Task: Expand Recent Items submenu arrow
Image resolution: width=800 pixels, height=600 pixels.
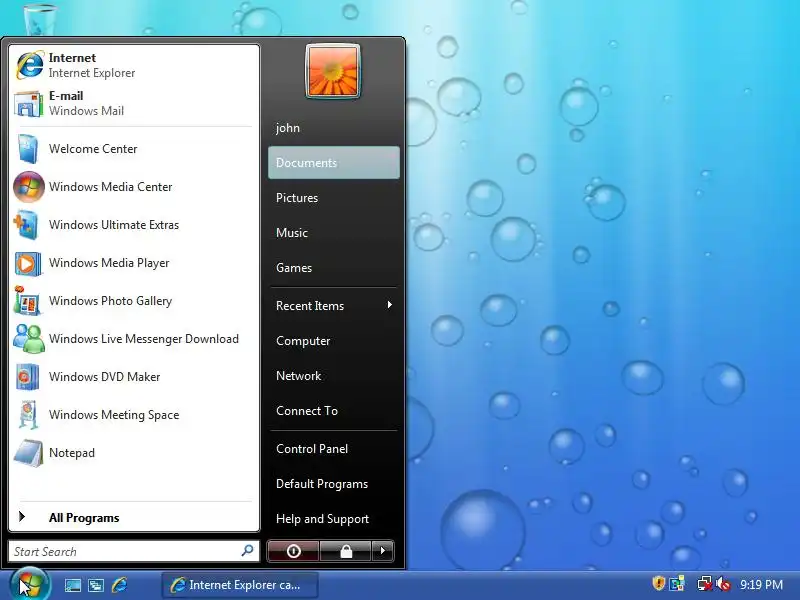Action: (390, 305)
